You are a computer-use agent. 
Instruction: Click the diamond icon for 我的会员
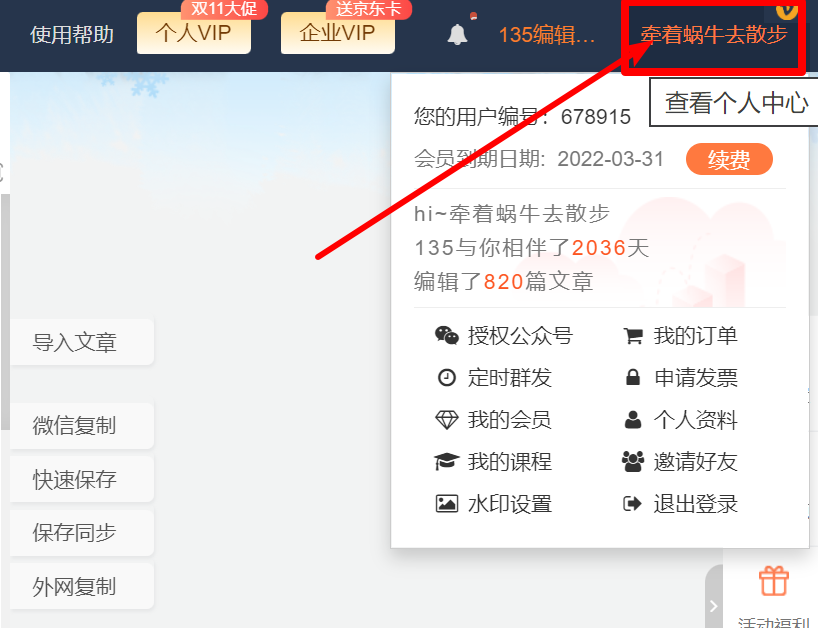pyautogui.click(x=447, y=420)
